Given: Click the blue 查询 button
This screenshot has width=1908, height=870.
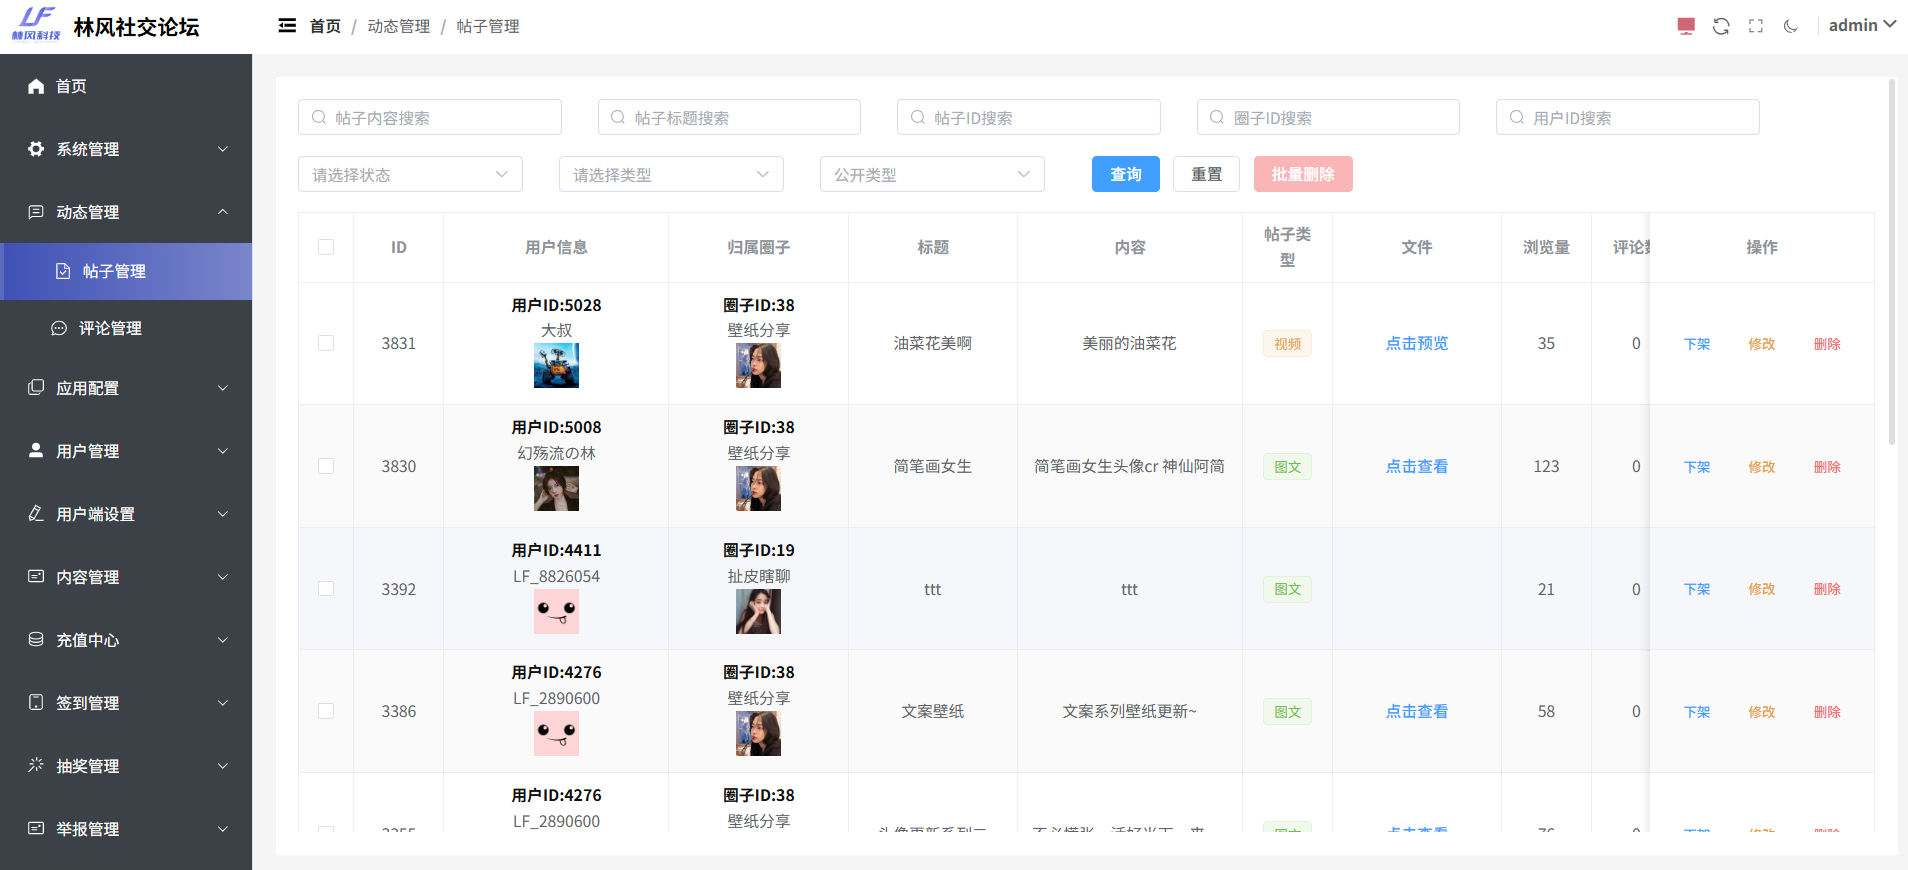Looking at the screenshot, I should [1125, 174].
